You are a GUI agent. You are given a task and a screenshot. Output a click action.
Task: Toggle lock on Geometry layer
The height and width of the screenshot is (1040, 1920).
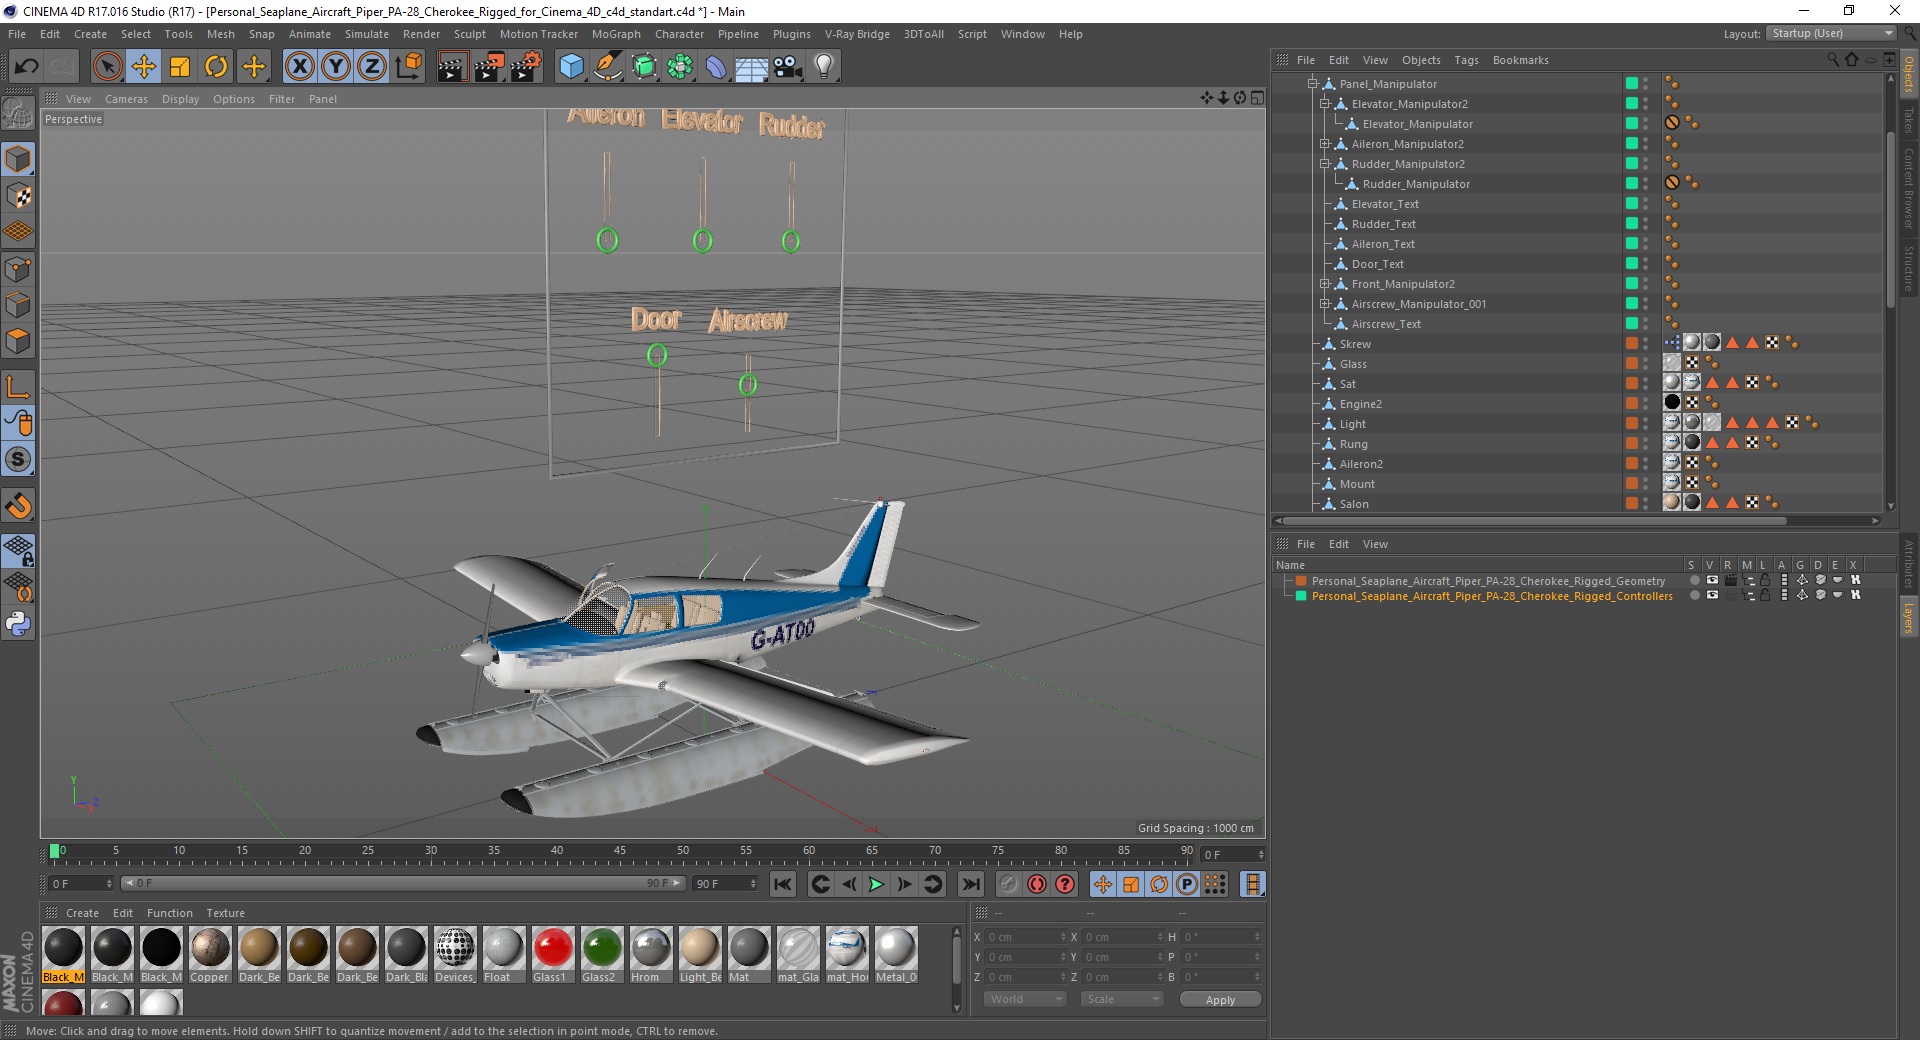pyautogui.click(x=1766, y=580)
